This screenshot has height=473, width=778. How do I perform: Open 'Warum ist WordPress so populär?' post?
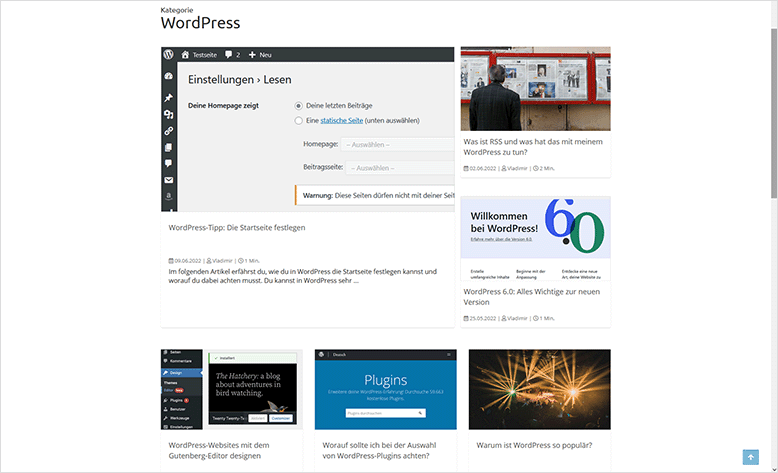pyautogui.click(x=534, y=445)
